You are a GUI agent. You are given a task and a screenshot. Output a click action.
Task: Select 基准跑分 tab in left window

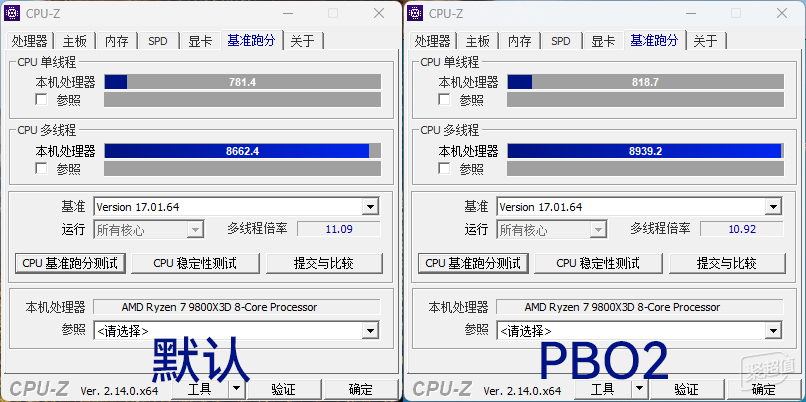click(x=252, y=40)
